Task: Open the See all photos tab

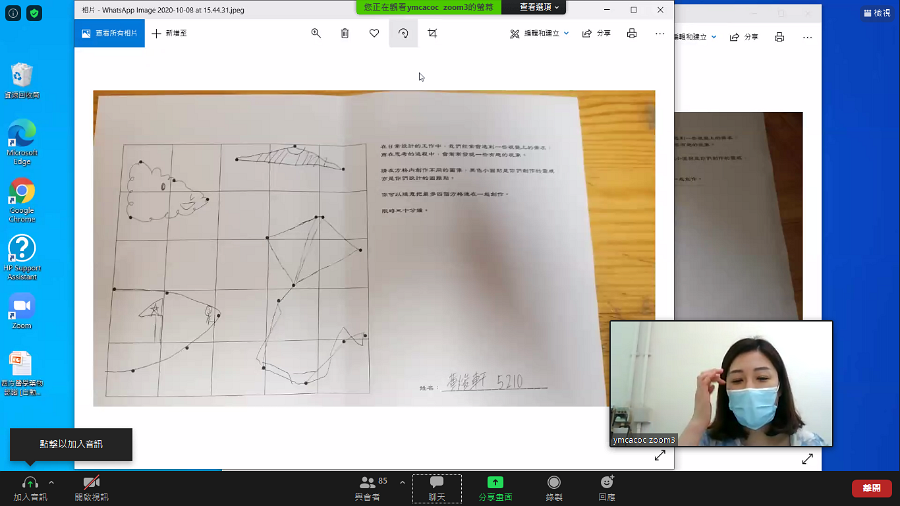Action: click(110, 33)
